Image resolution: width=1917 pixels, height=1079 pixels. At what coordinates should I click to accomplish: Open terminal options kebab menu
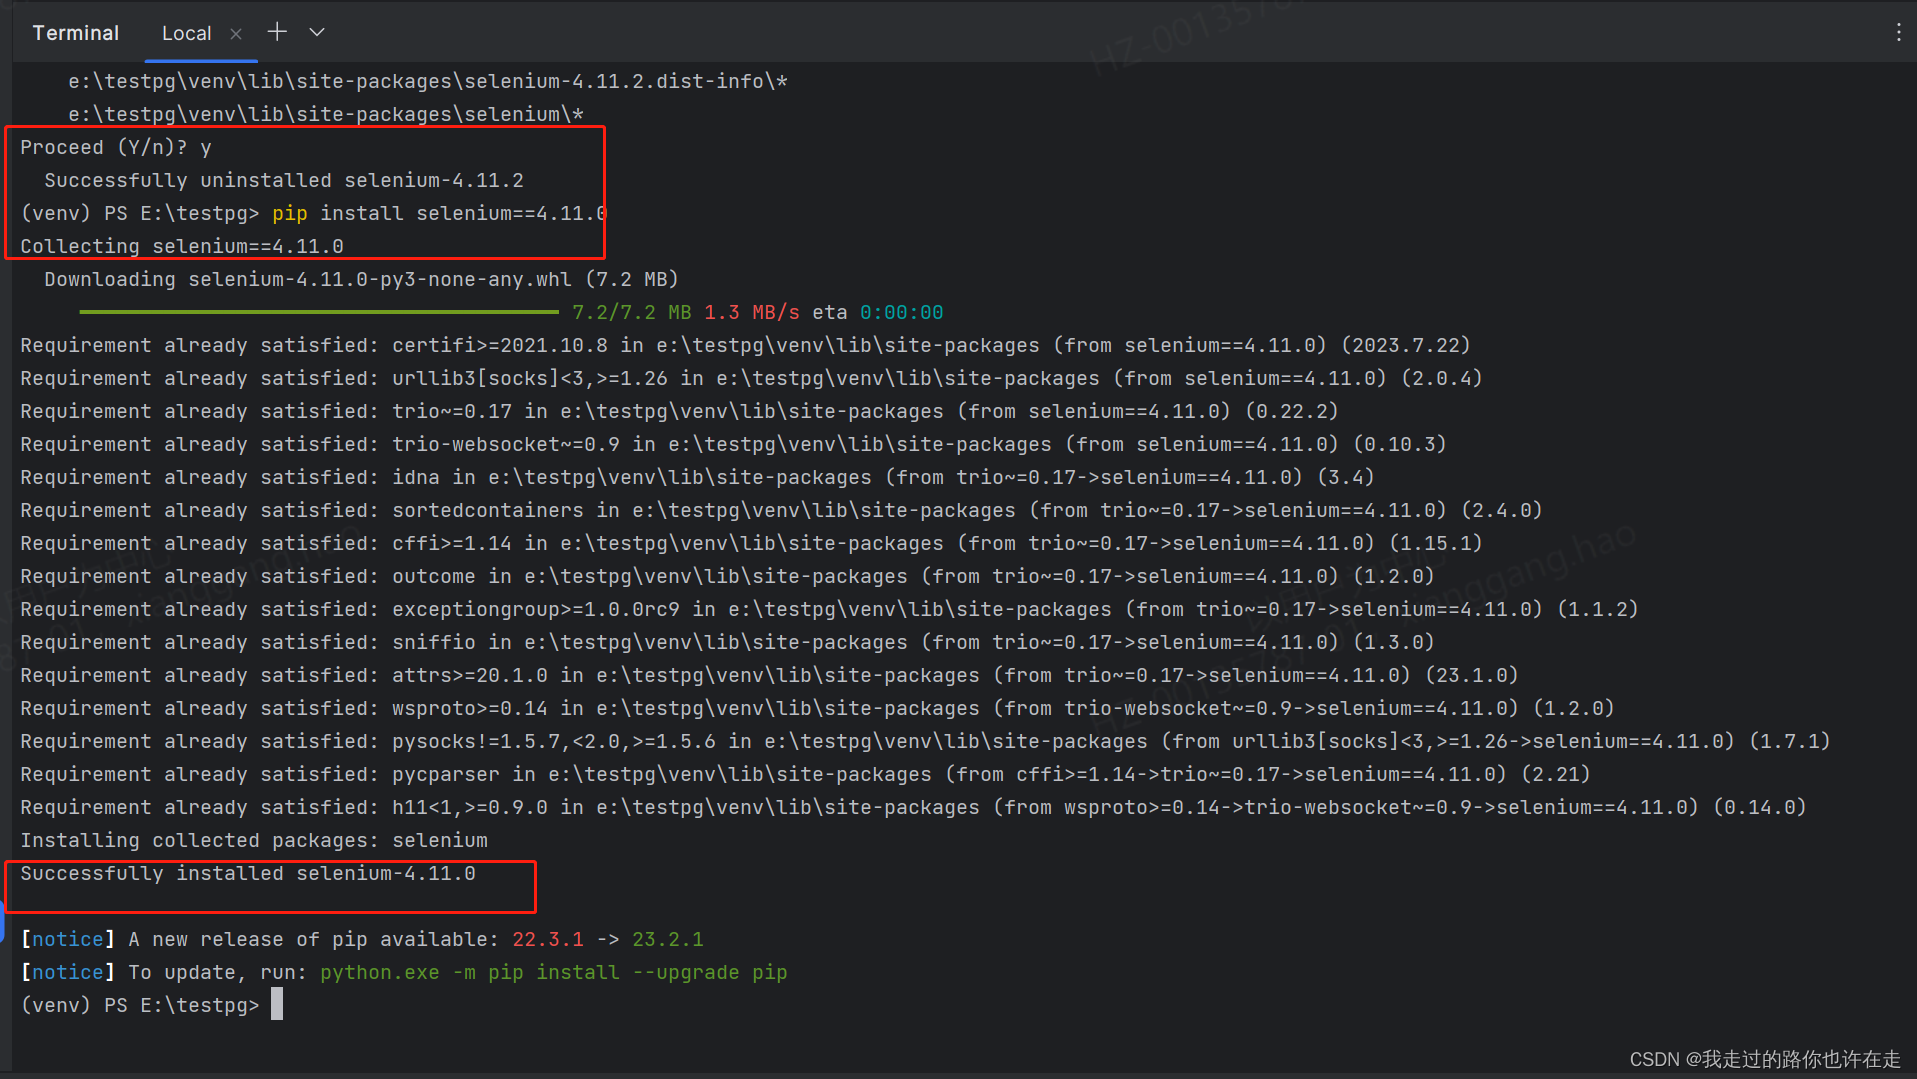(x=1898, y=32)
